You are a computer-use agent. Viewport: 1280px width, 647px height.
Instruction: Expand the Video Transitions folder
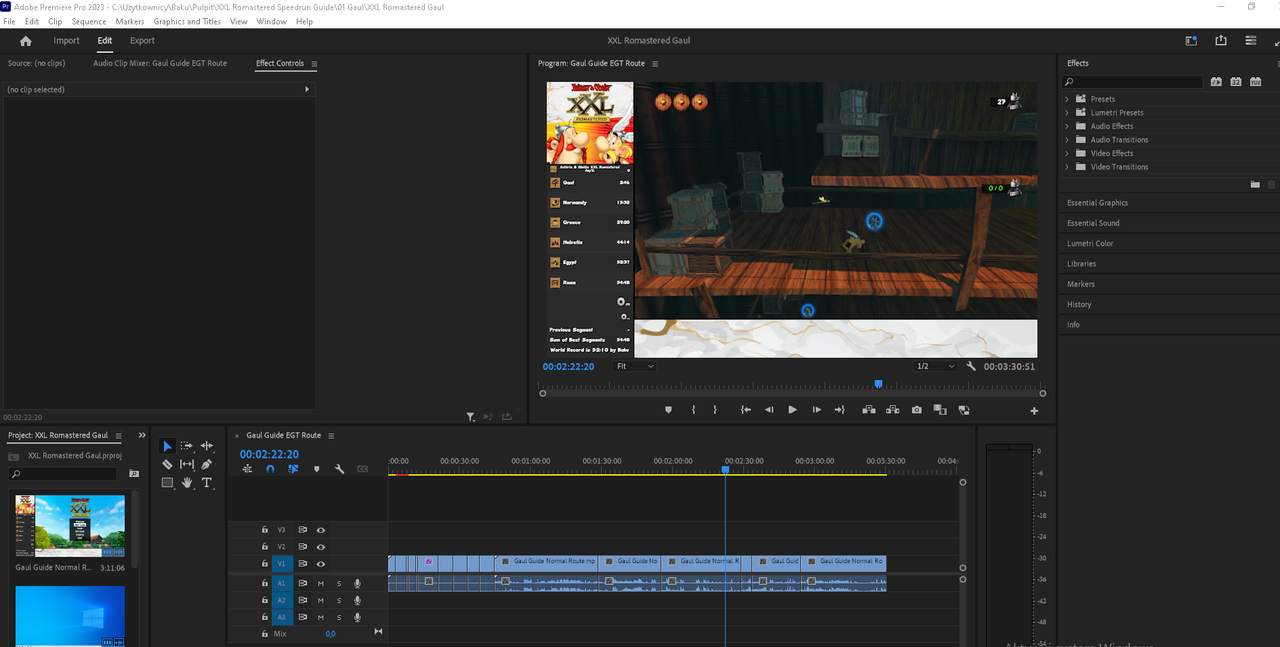[x=1068, y=167]
